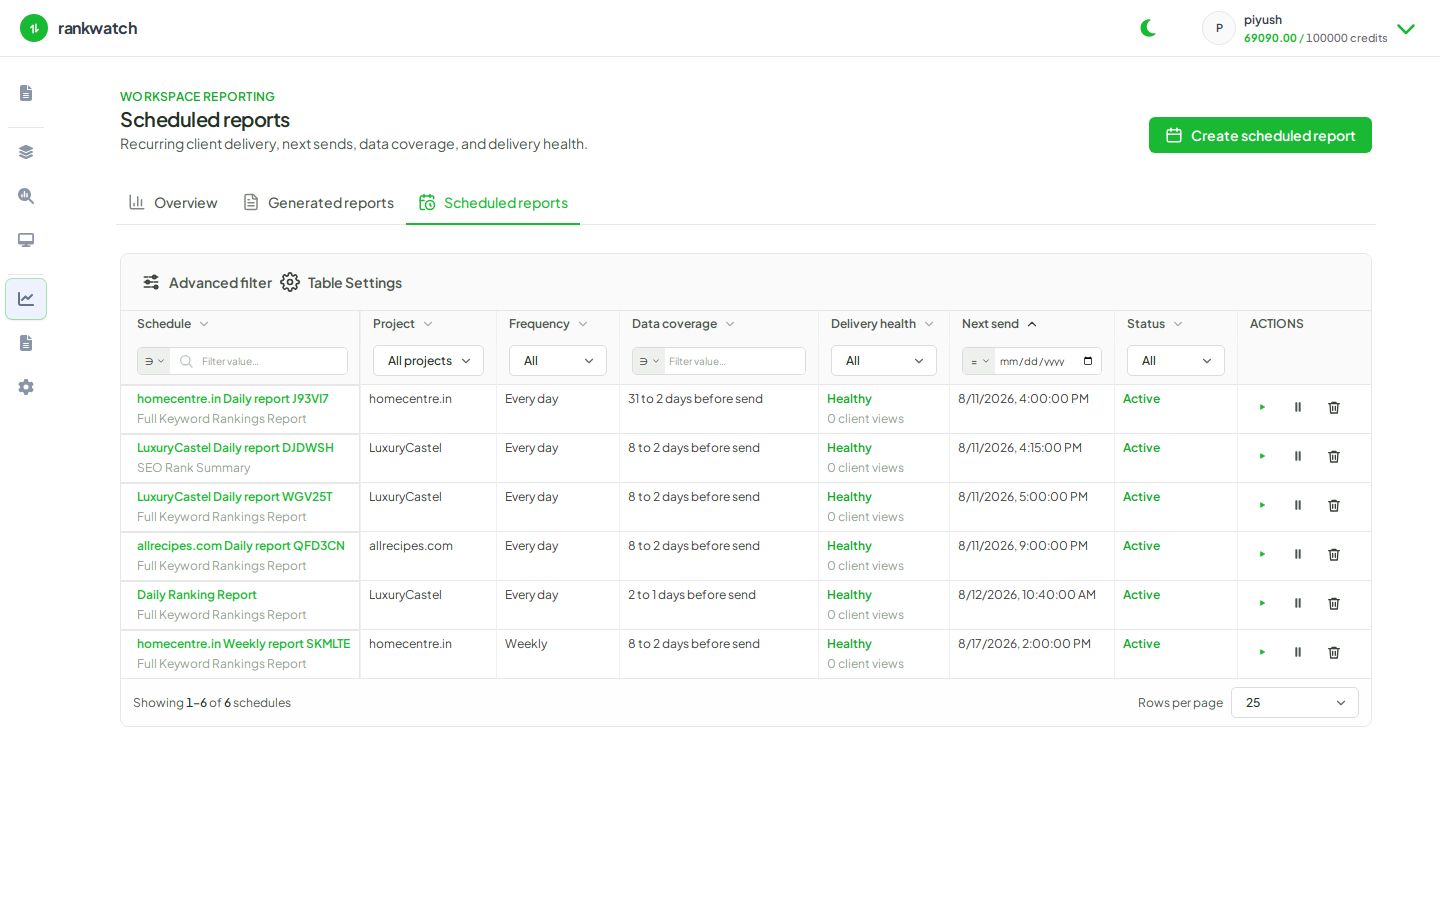Open the Status All filter dropdown
The width and height of the screenshot is (1440, 900).
(x=1176, y=361)
